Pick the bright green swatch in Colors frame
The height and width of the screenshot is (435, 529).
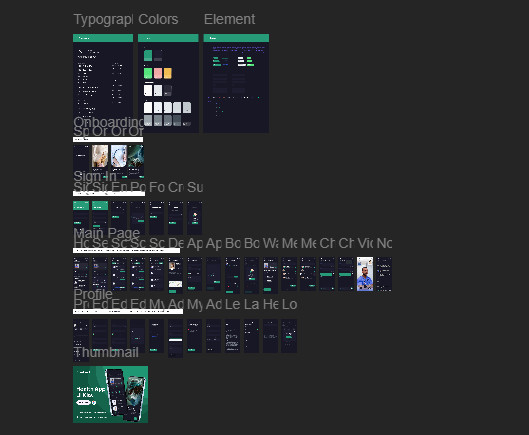coord(148,73)
